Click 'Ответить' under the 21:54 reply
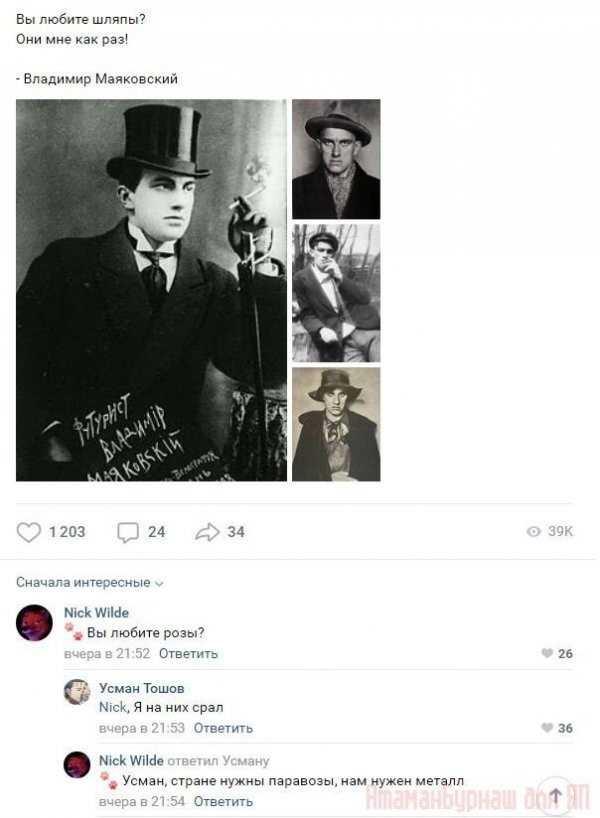 click(223, 802)
